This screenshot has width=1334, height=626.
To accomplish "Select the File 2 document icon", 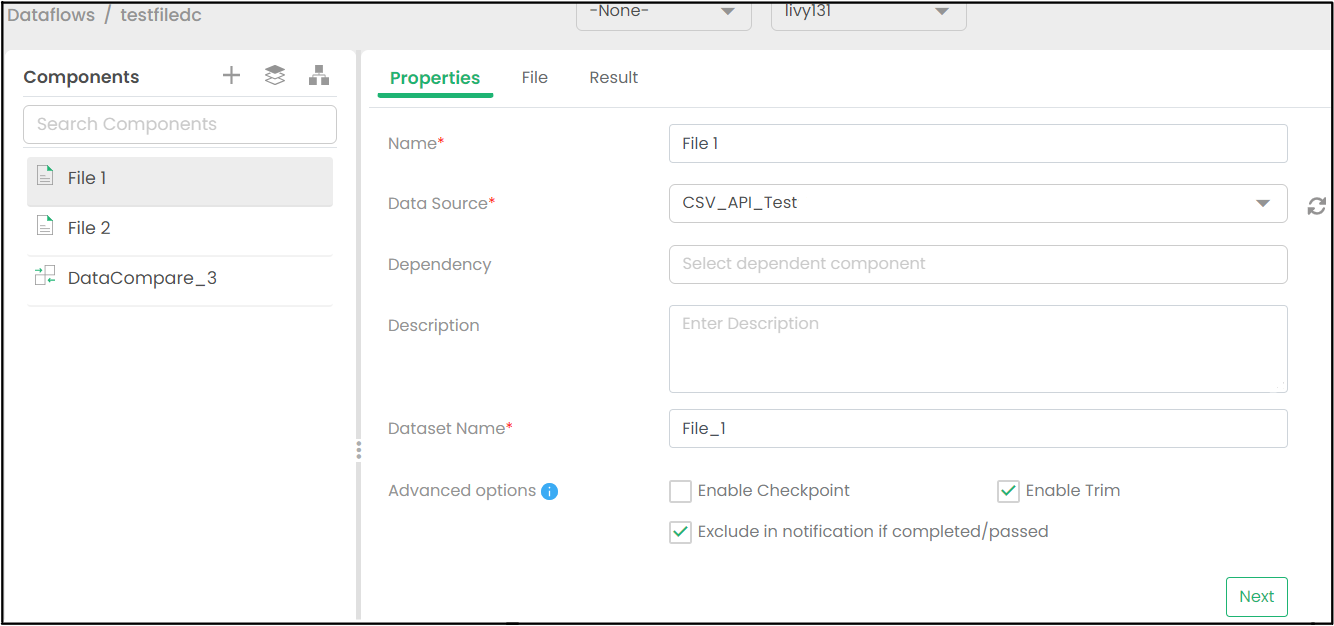I will tap(45, 227).
